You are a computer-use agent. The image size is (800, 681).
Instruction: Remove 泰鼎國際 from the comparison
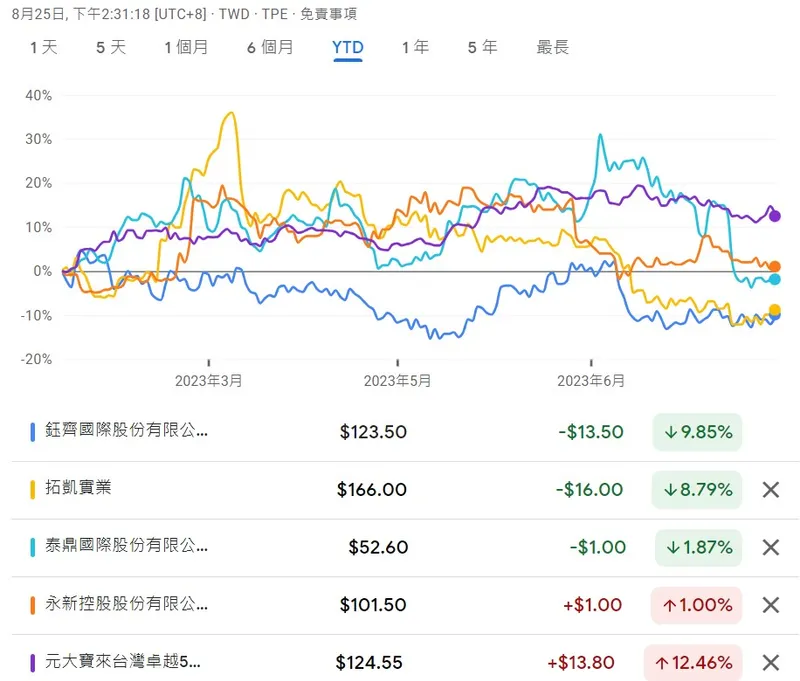(x=770, y=547)
